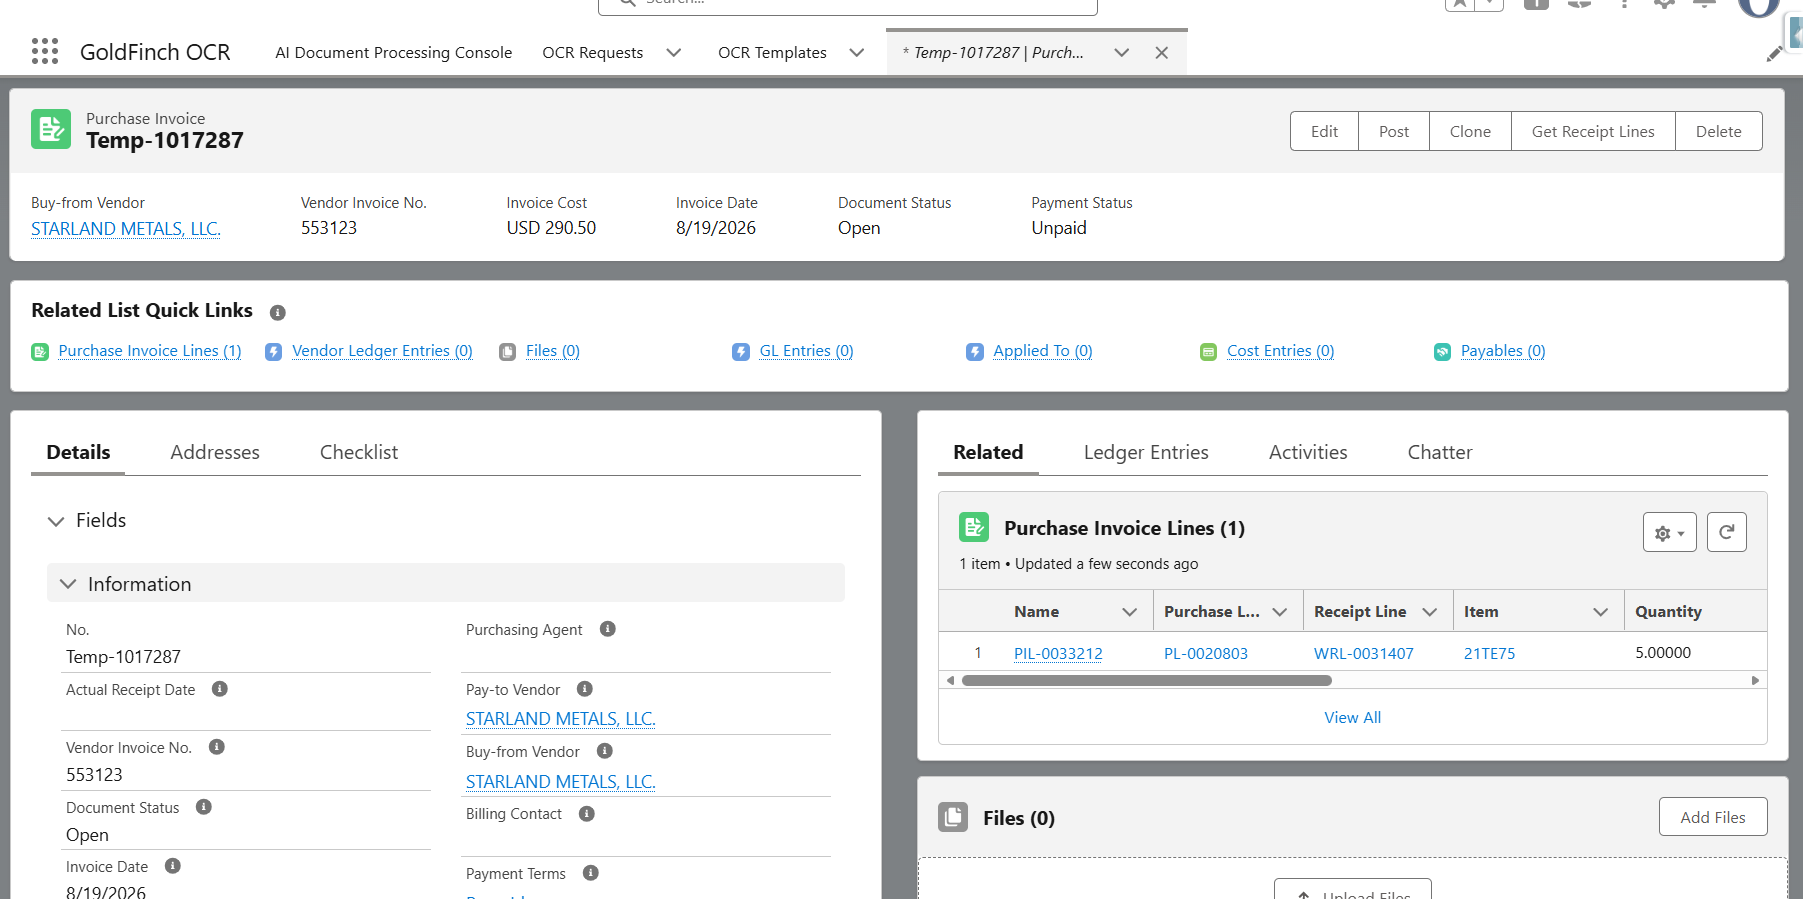
Task: Click info icon beside Buy-from Vendor in Details
Action: 604,751
